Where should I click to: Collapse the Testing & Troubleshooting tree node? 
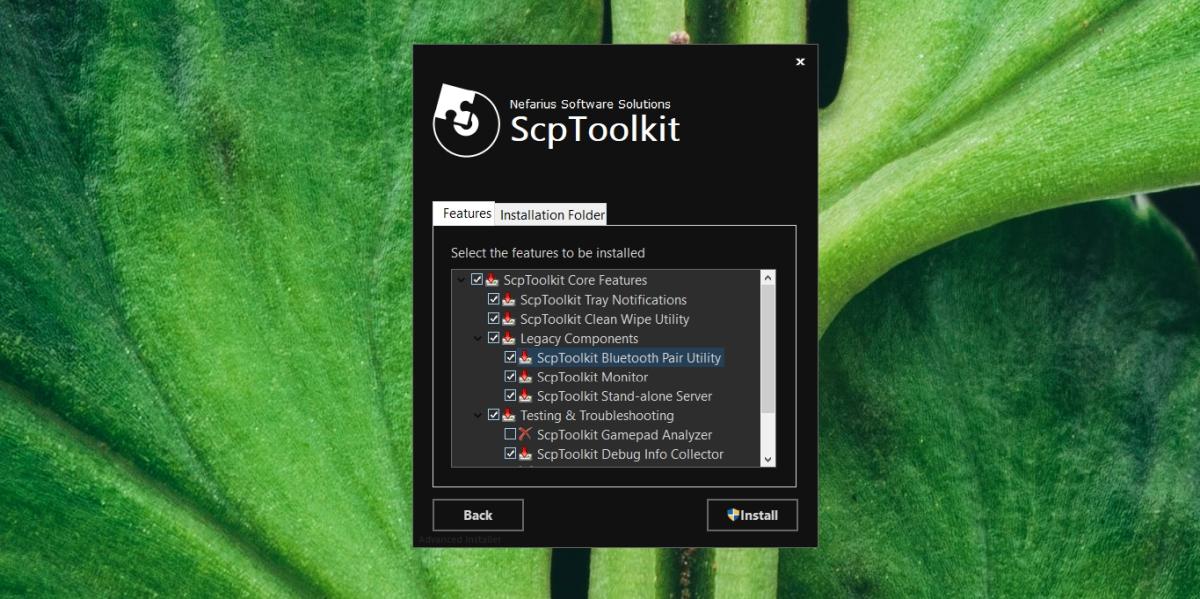477,416
